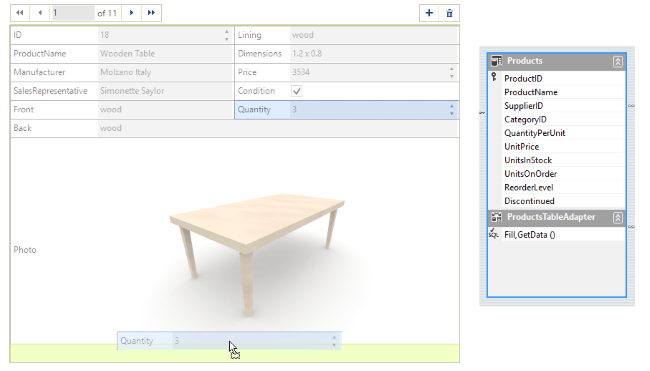Click the SalesRepresentative field Simonette Saylor
Viewport: 650px width, 371px height.
(165, 91)
